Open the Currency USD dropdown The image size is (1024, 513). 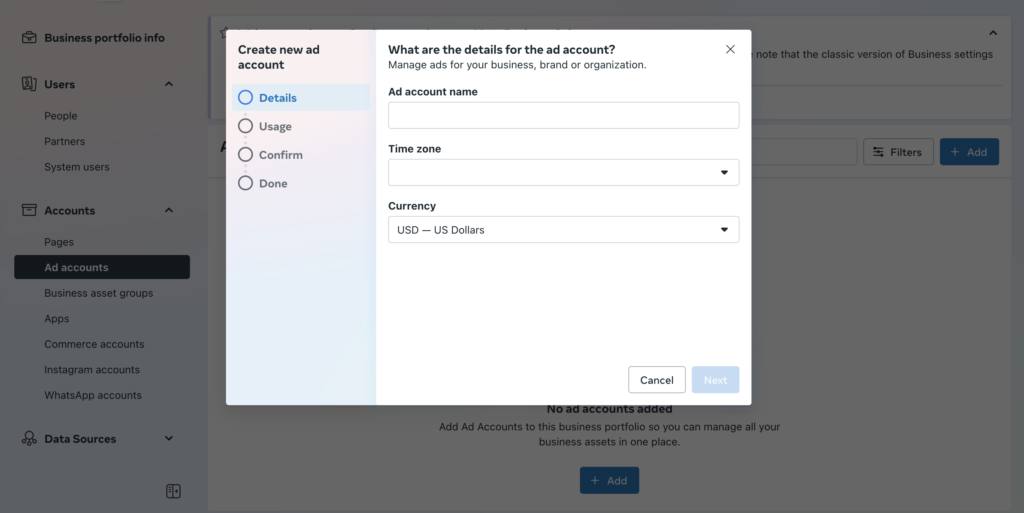tap(564, 230)
